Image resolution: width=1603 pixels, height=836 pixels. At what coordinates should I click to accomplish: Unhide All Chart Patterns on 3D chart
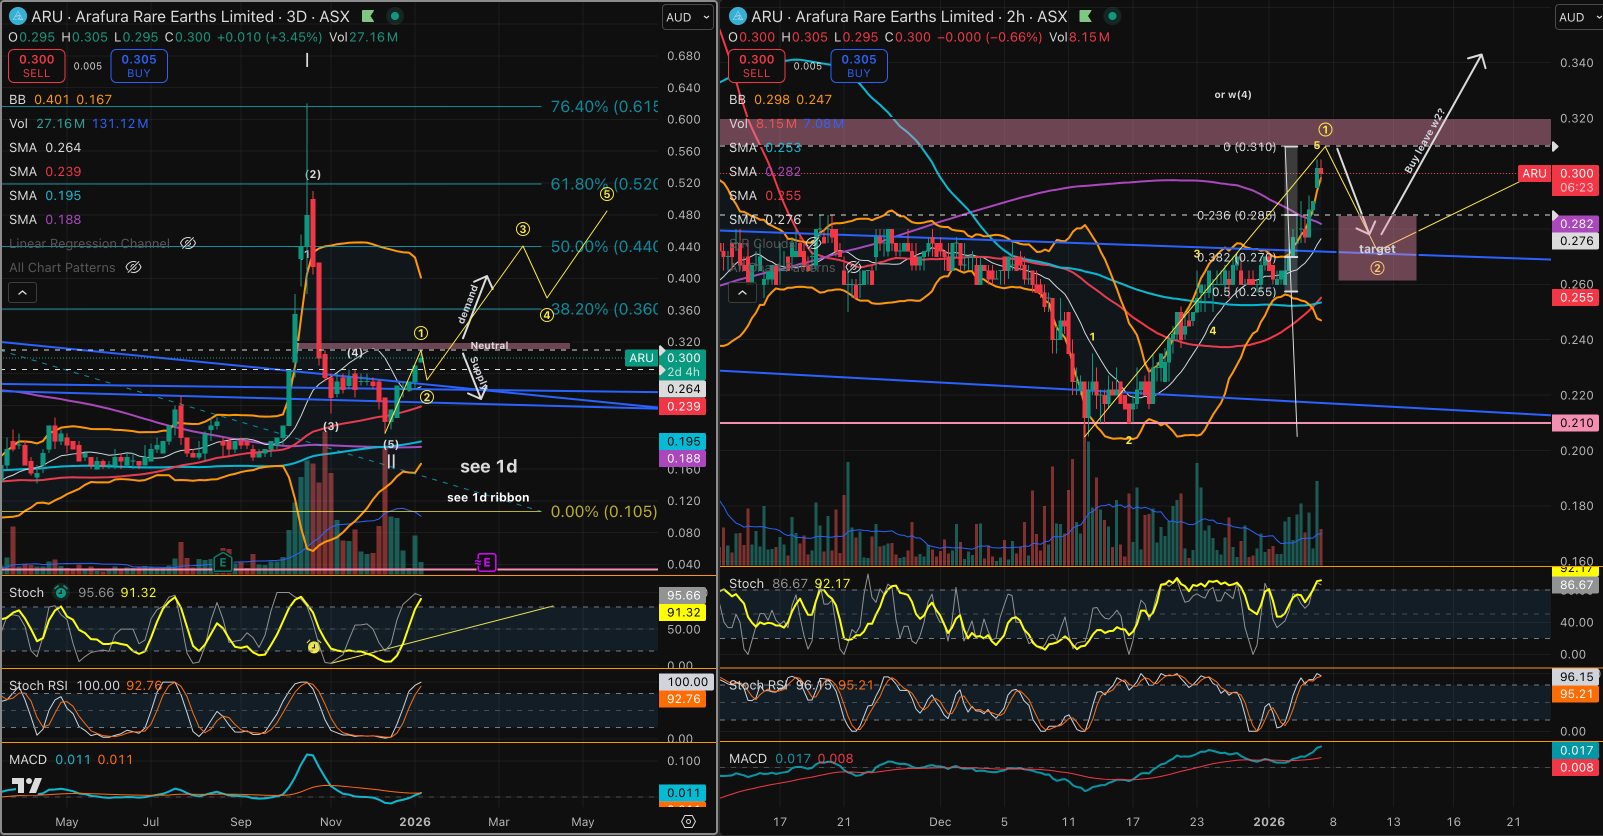[133, 267]
